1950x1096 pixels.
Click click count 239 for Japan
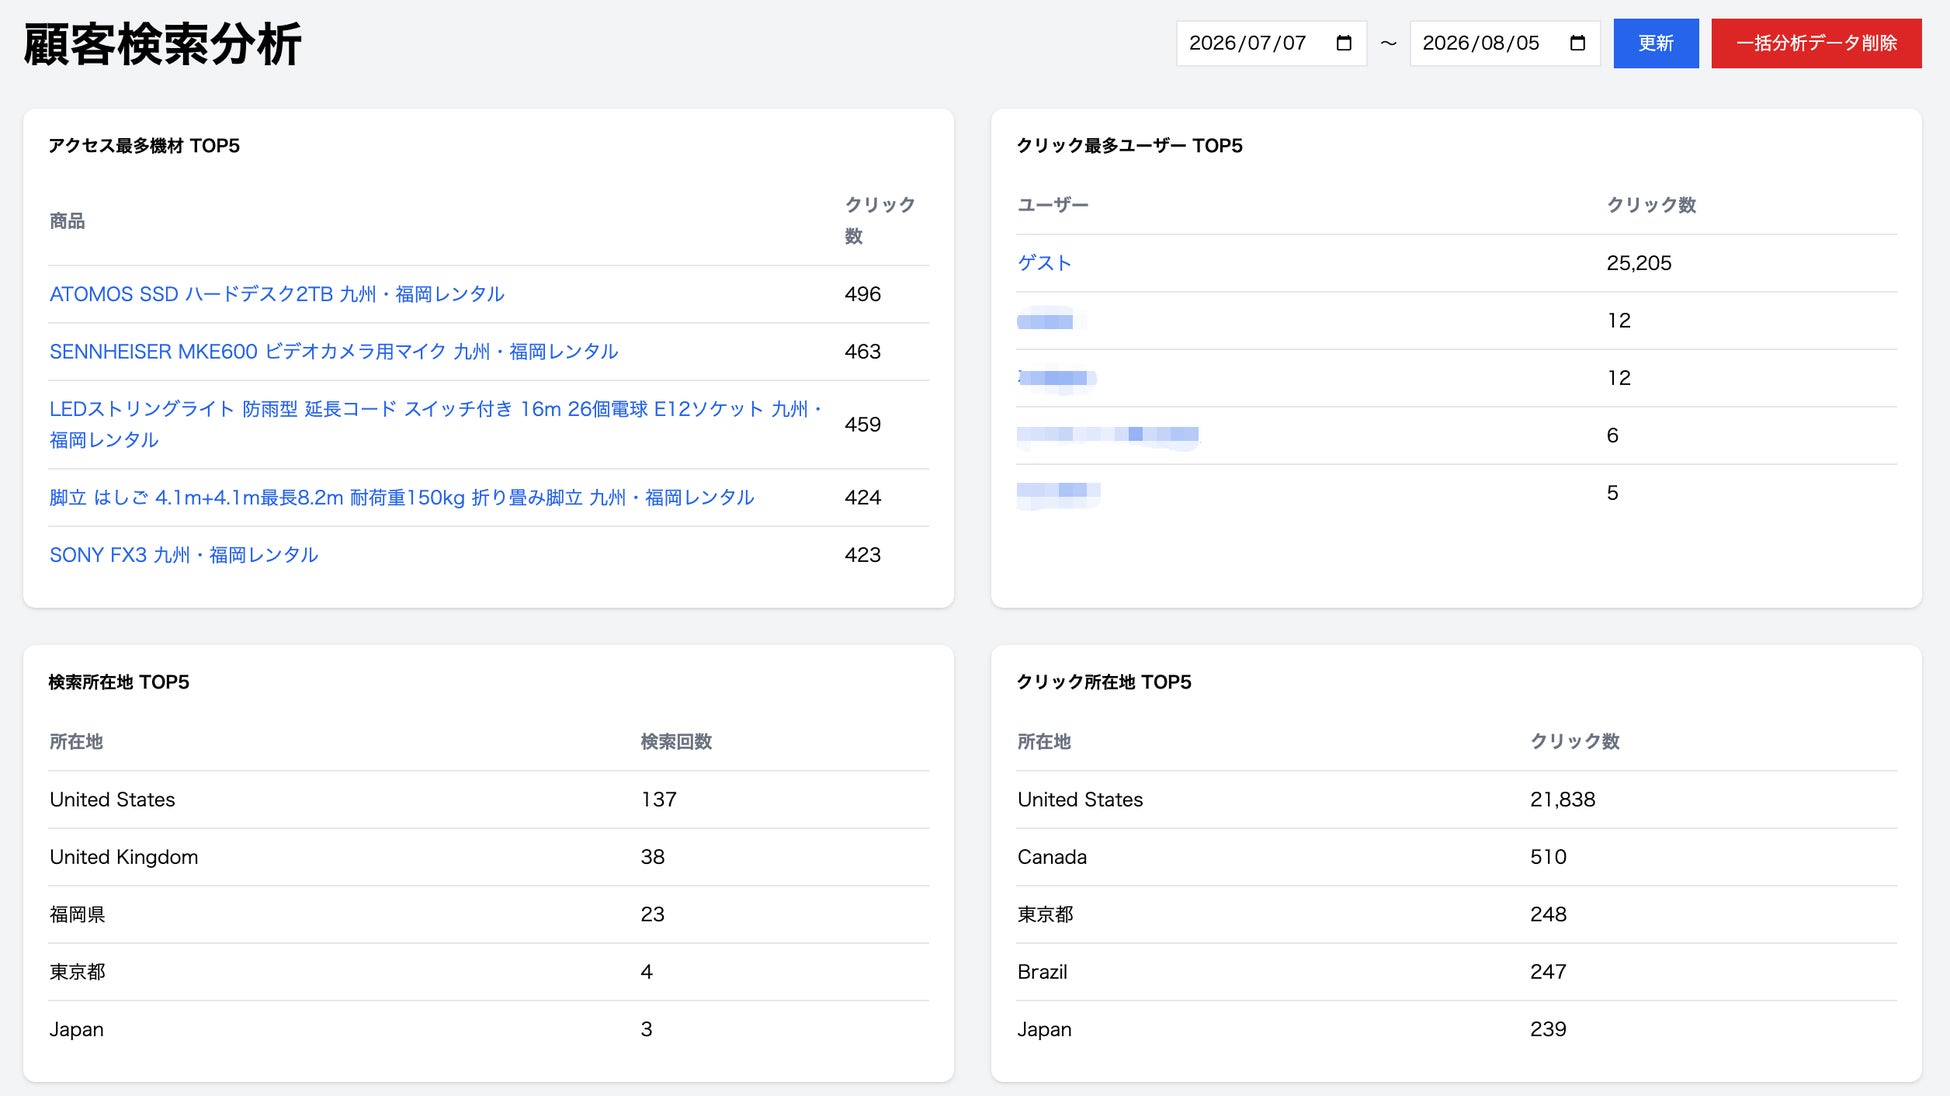1548,1029
